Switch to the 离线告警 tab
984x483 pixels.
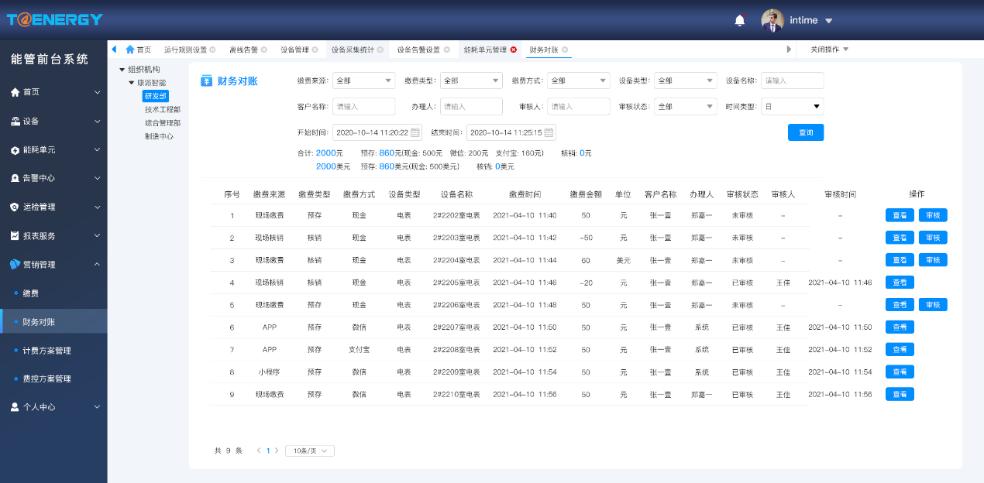pyautogui.click(x=243, y=50)
